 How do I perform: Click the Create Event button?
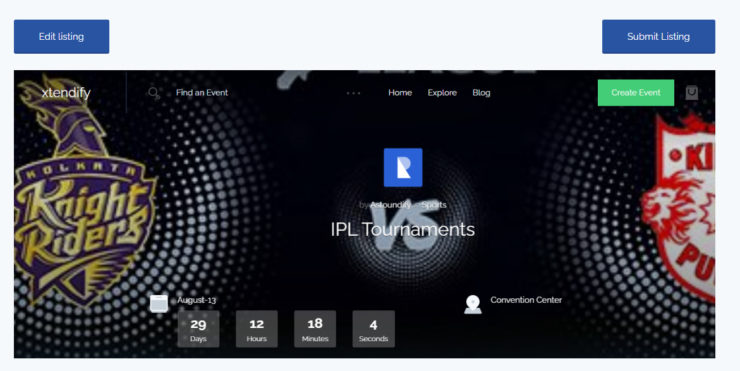[636, 93]
